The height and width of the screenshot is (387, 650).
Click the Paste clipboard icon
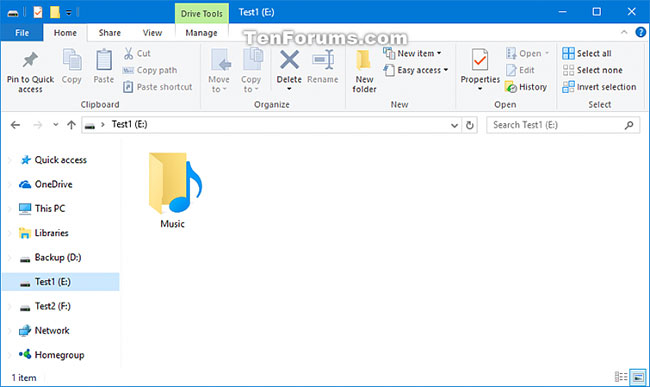tap(103, 61)
